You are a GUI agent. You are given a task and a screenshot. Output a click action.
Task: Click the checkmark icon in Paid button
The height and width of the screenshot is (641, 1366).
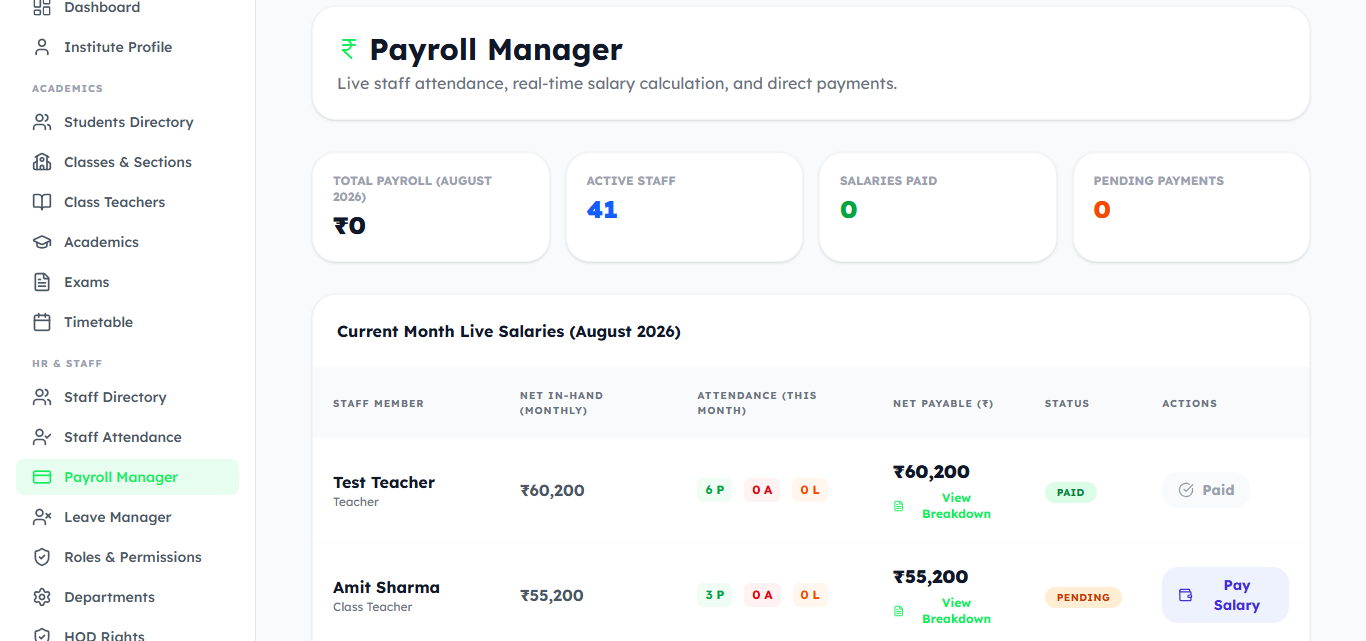1186,490
